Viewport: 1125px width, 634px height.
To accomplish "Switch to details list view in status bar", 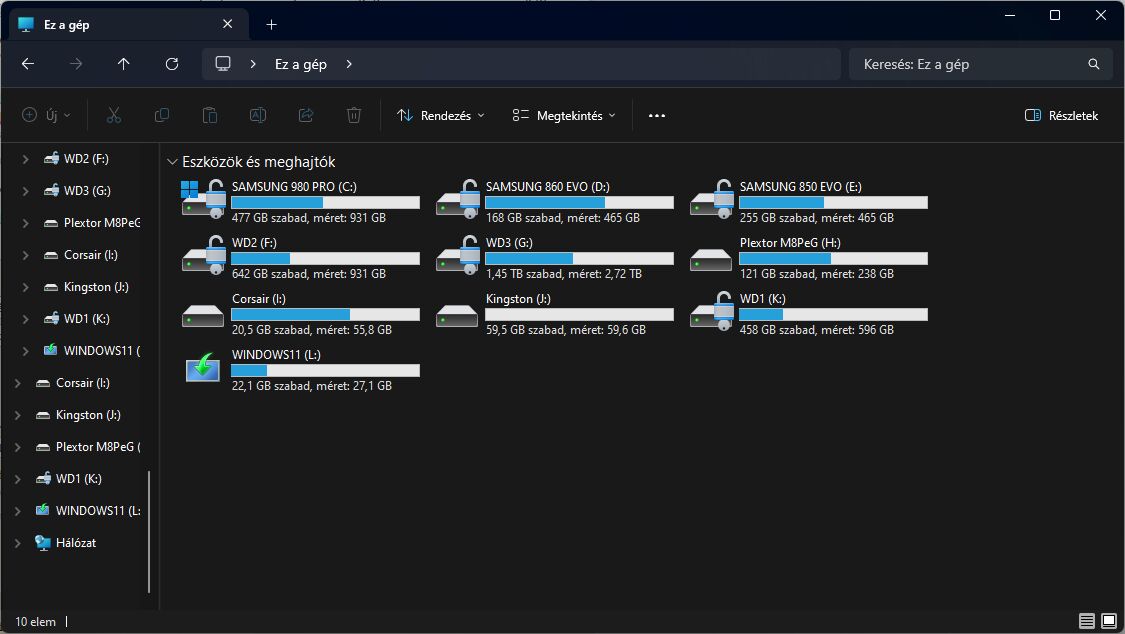I will (x=1087, y=621).
